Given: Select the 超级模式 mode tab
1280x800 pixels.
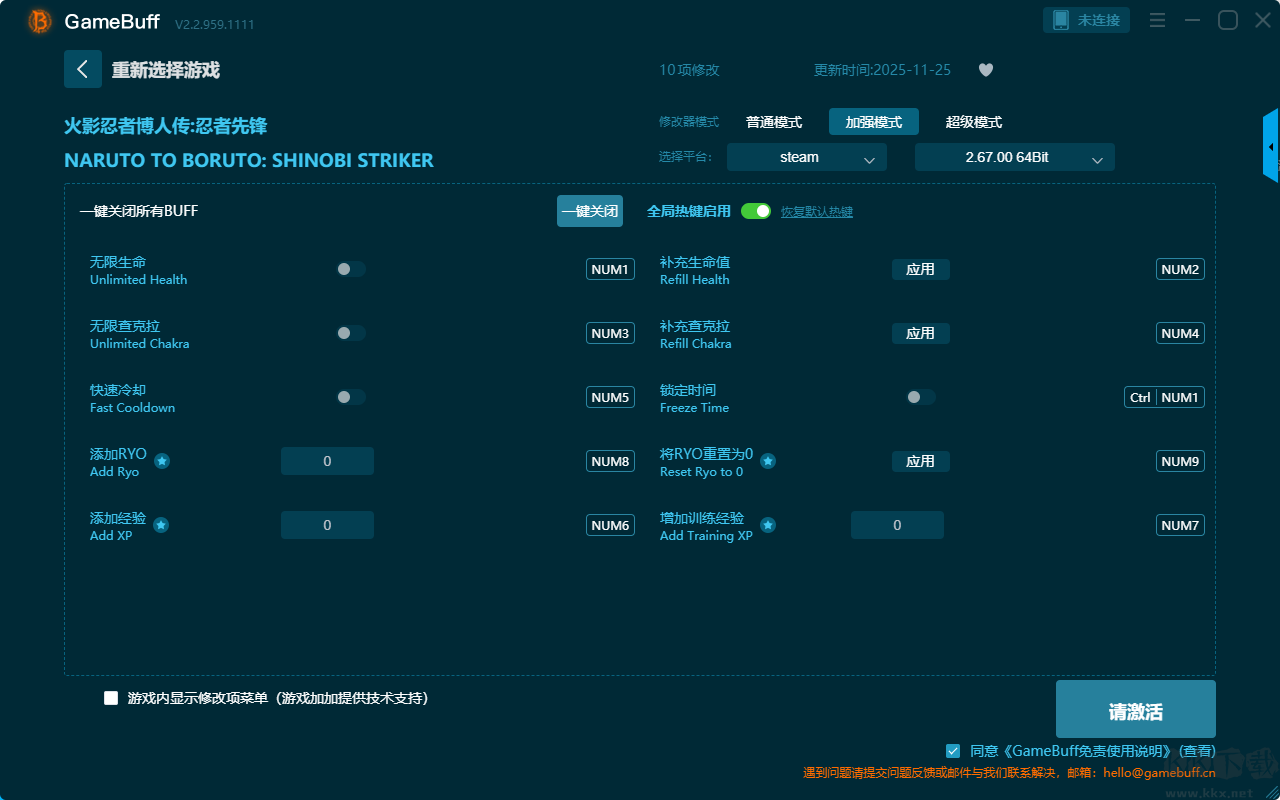Looking at the screenshot, I should point(973,122).
